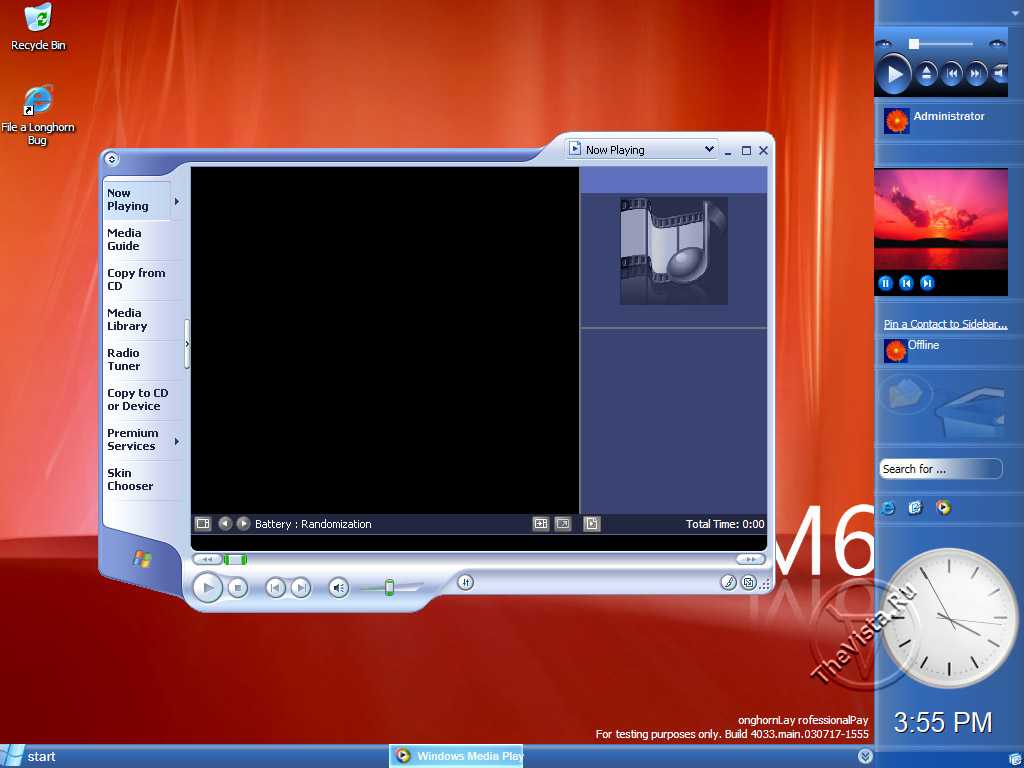1024x768 pixels.
Task: Open the Skin Chooser tab
Action: 130,479
